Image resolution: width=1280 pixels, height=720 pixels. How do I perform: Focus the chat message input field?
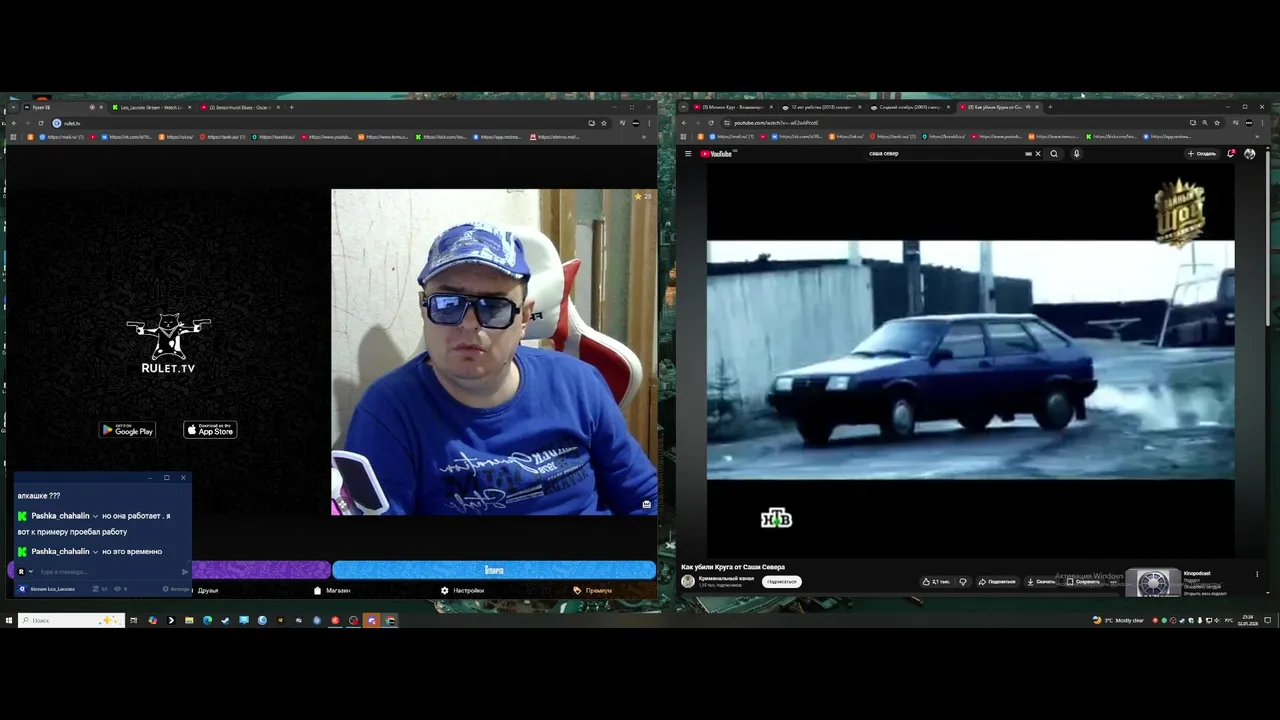(108, 572)
